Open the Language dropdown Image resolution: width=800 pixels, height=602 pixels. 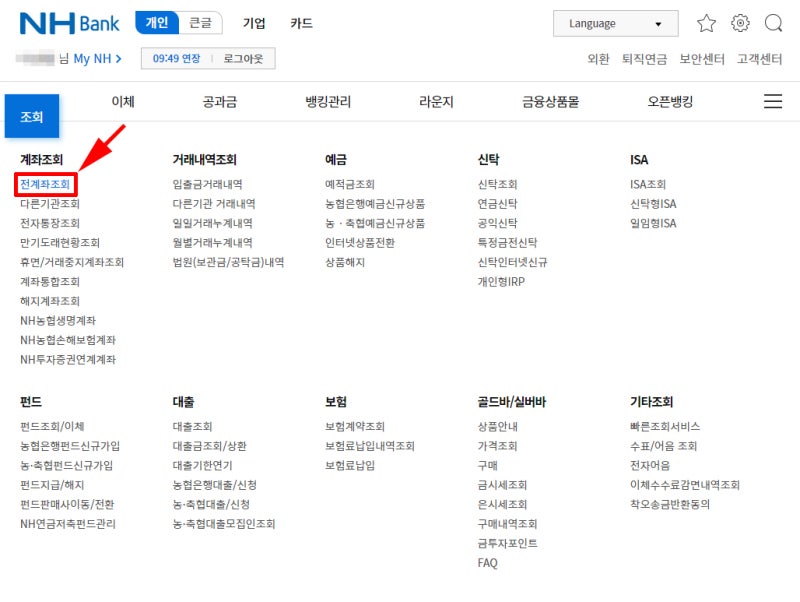pos(615,23)
